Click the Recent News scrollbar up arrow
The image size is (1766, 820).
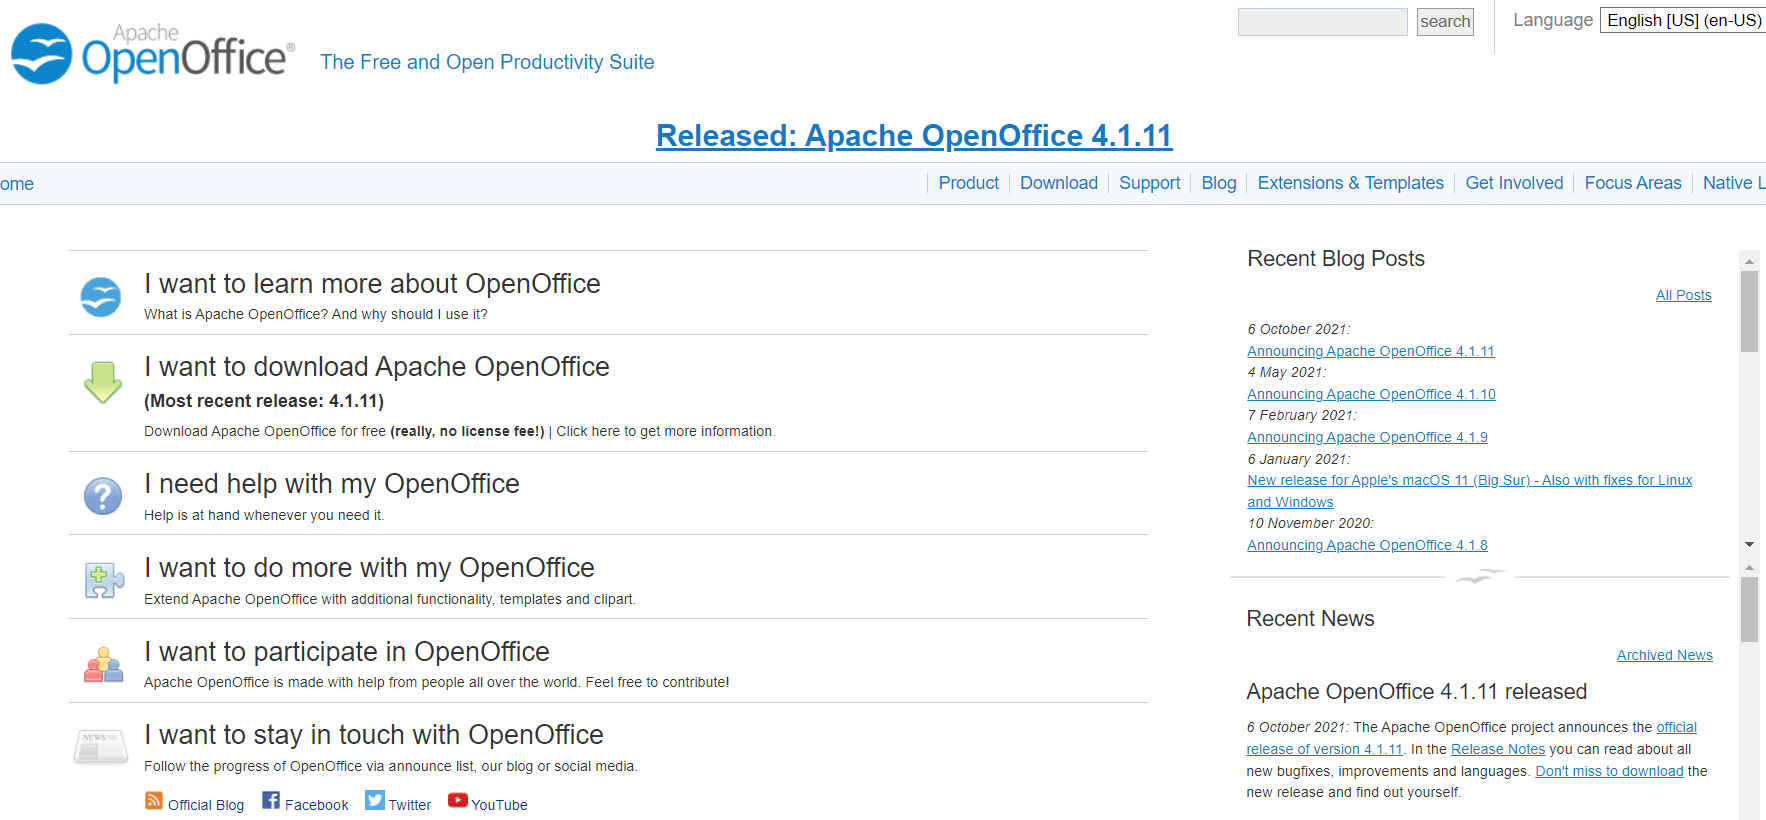pos(1749,567)
